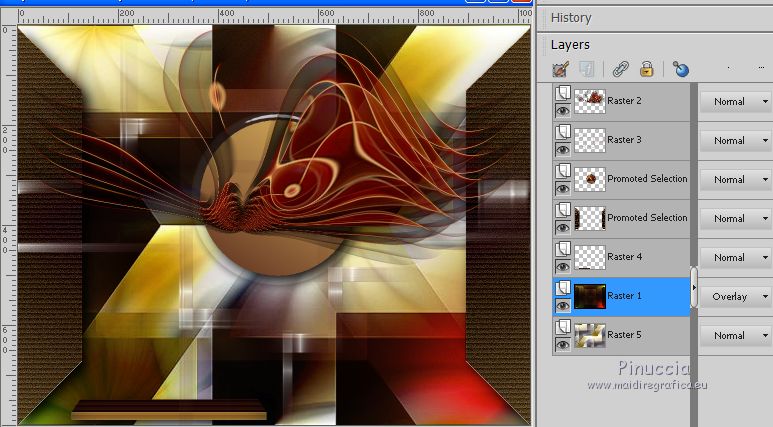773x427 pixels.
Task: Open blend dropdown of Promoted Selection above Raster 4
Action: click(x=736, y=218)
